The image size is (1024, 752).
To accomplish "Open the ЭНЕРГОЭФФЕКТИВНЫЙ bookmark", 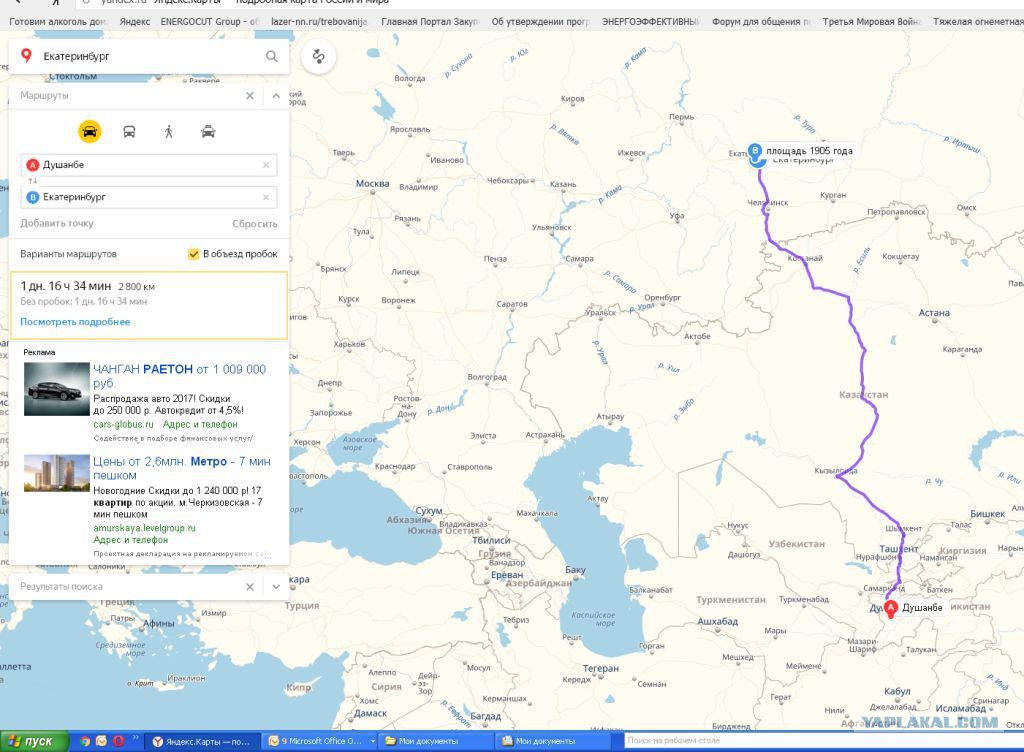I will click(650, 22).
